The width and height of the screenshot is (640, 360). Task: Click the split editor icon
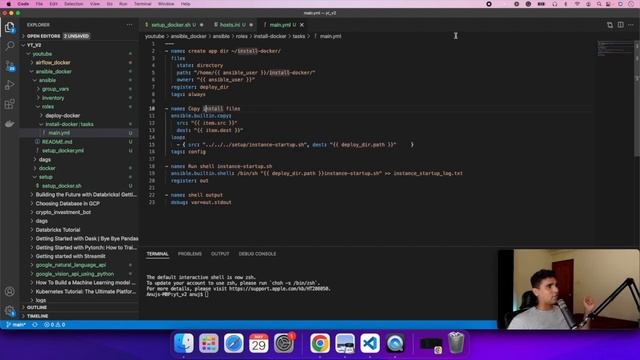tap(620, 25)
